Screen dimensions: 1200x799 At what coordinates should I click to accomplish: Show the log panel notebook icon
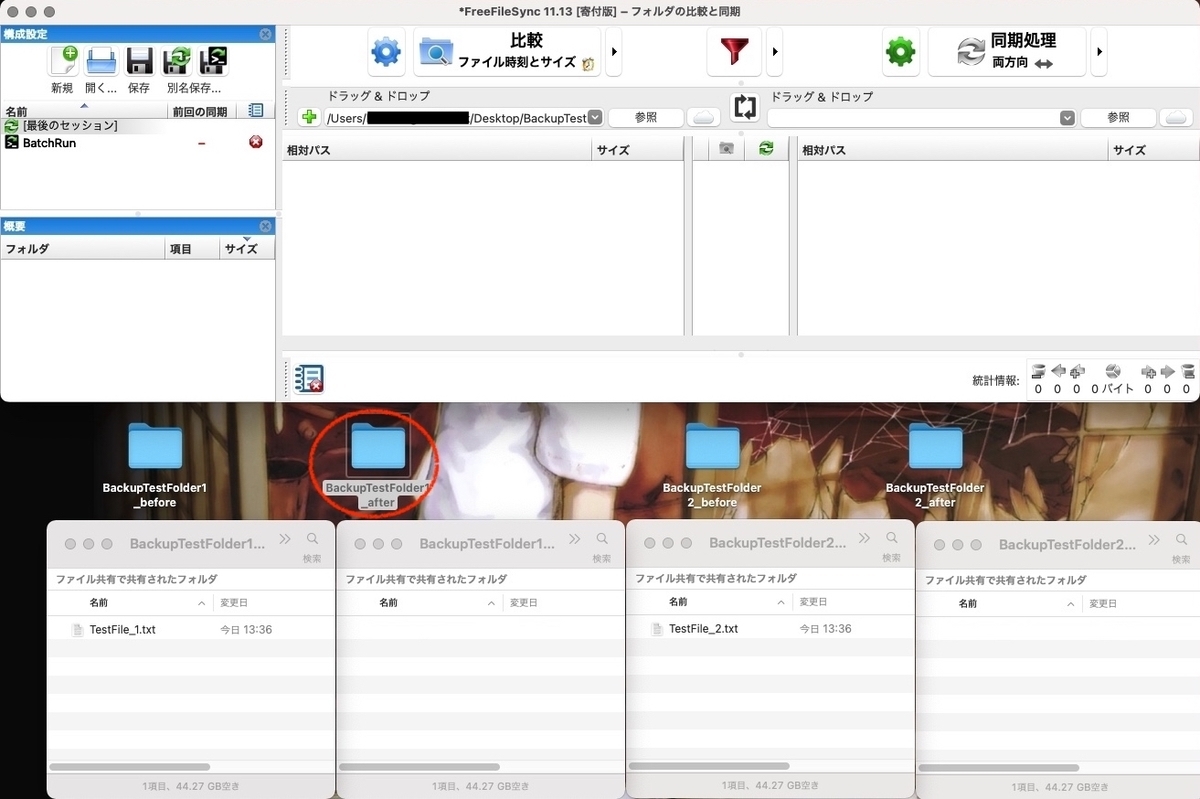pyautogui.click(x=309, y=379)
